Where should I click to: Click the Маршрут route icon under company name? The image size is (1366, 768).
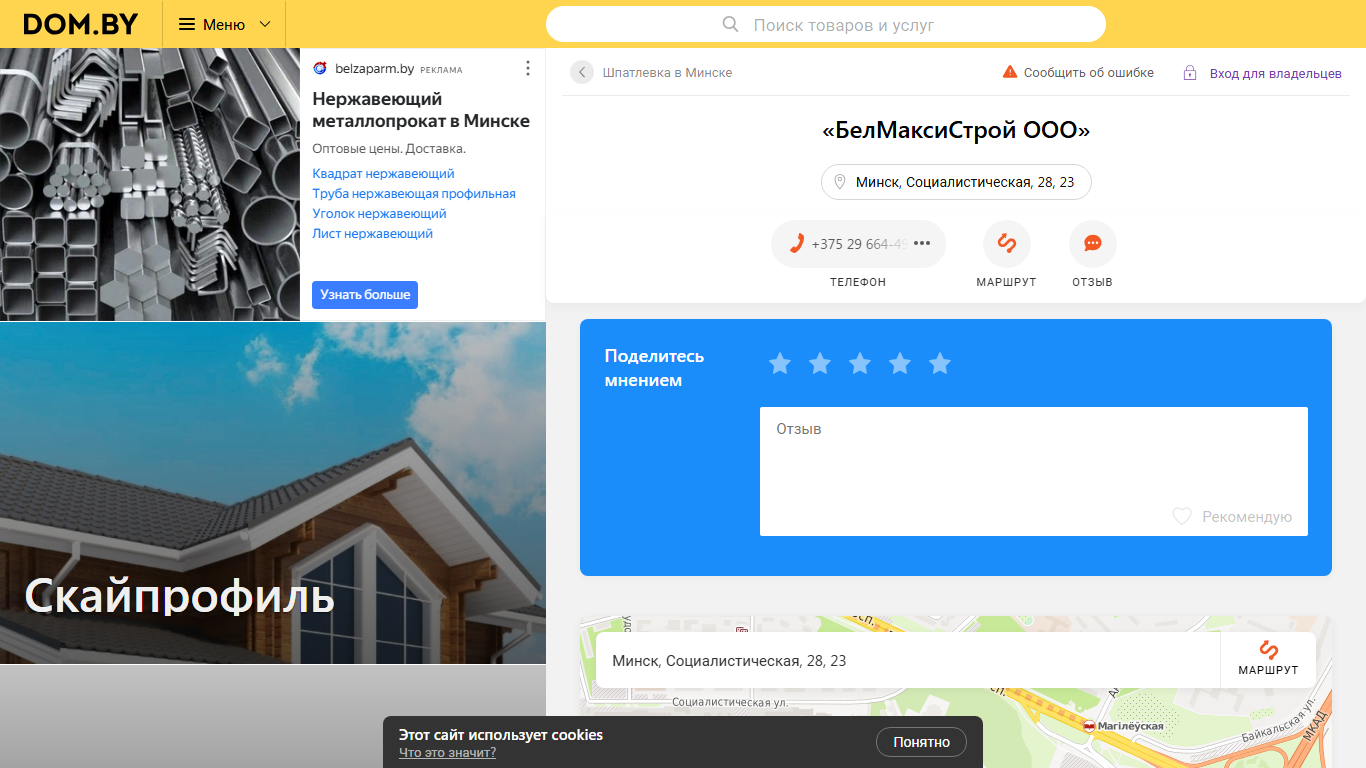coord(1006,244)
